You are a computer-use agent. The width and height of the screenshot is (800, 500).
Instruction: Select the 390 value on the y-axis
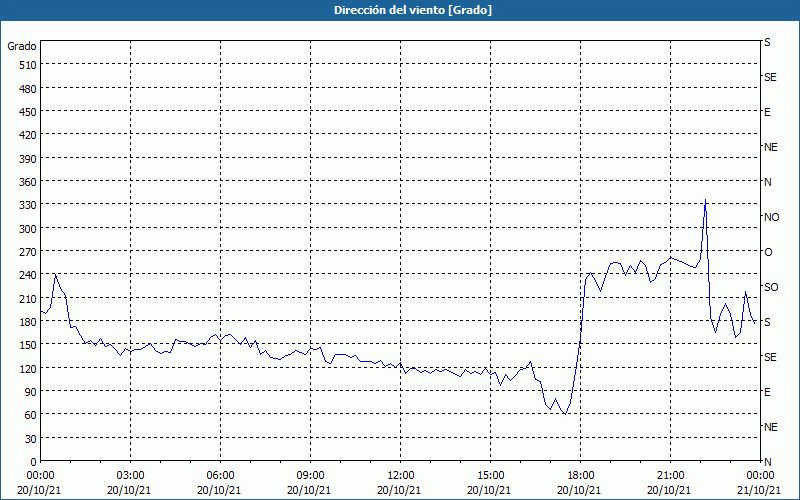pyautogui.click(x=28, y=159)
